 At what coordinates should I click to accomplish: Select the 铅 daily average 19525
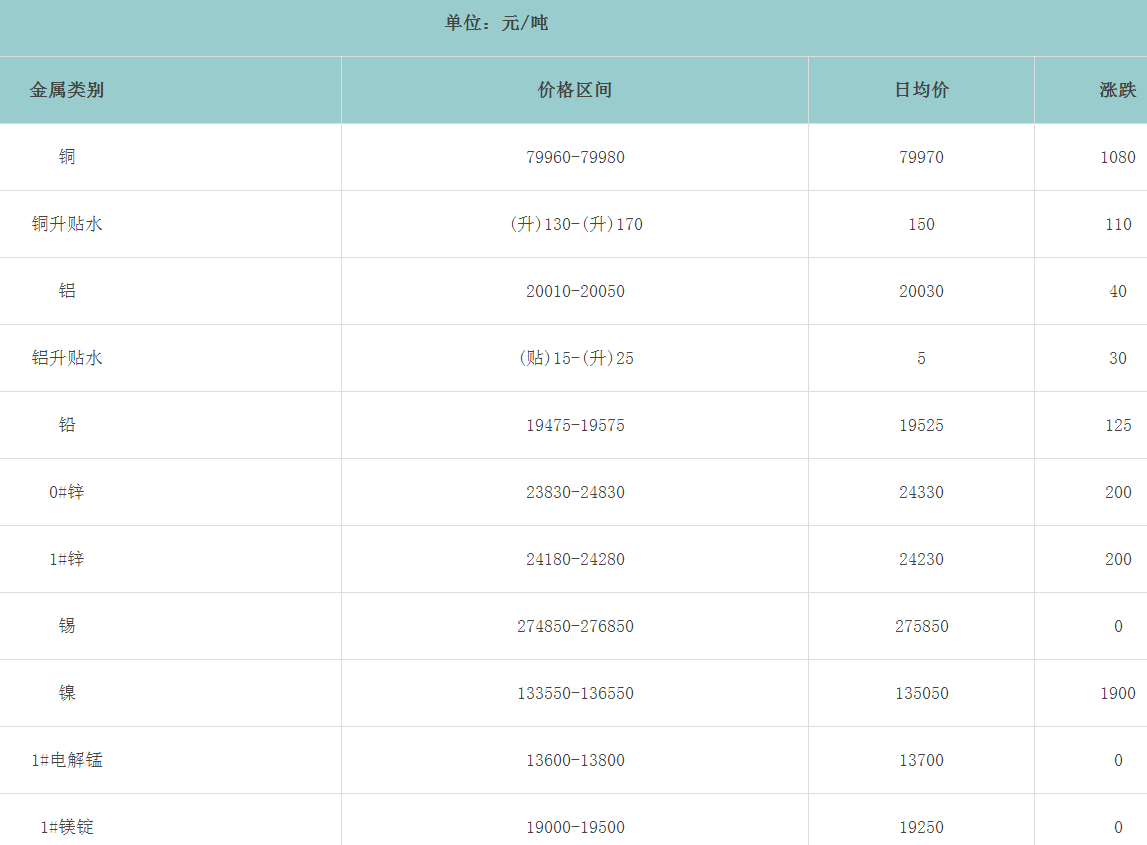[x=921, y=425]
